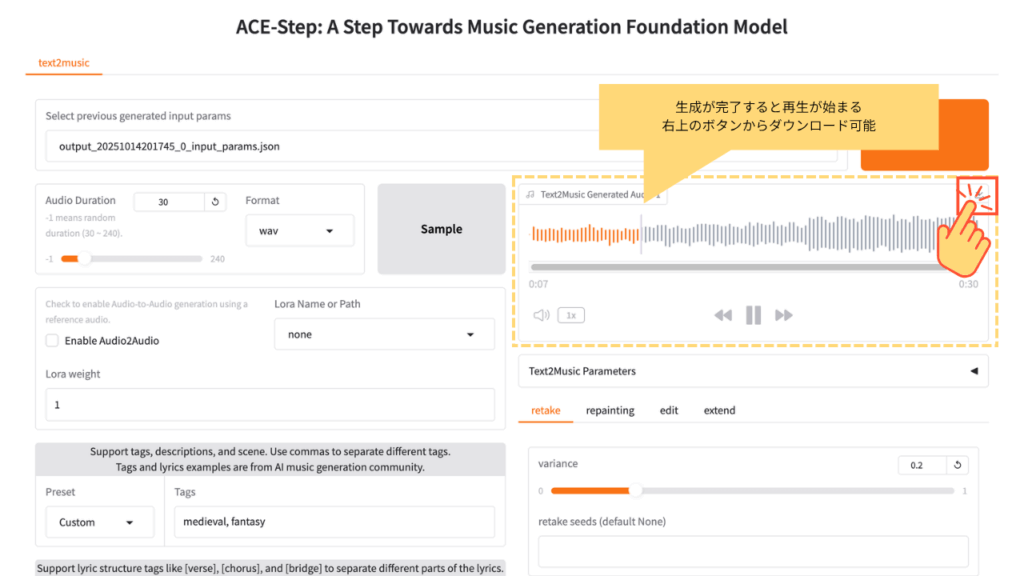This screenshot has width=1024, height=576.
Task: Select the edit tab
Action: 669,410
